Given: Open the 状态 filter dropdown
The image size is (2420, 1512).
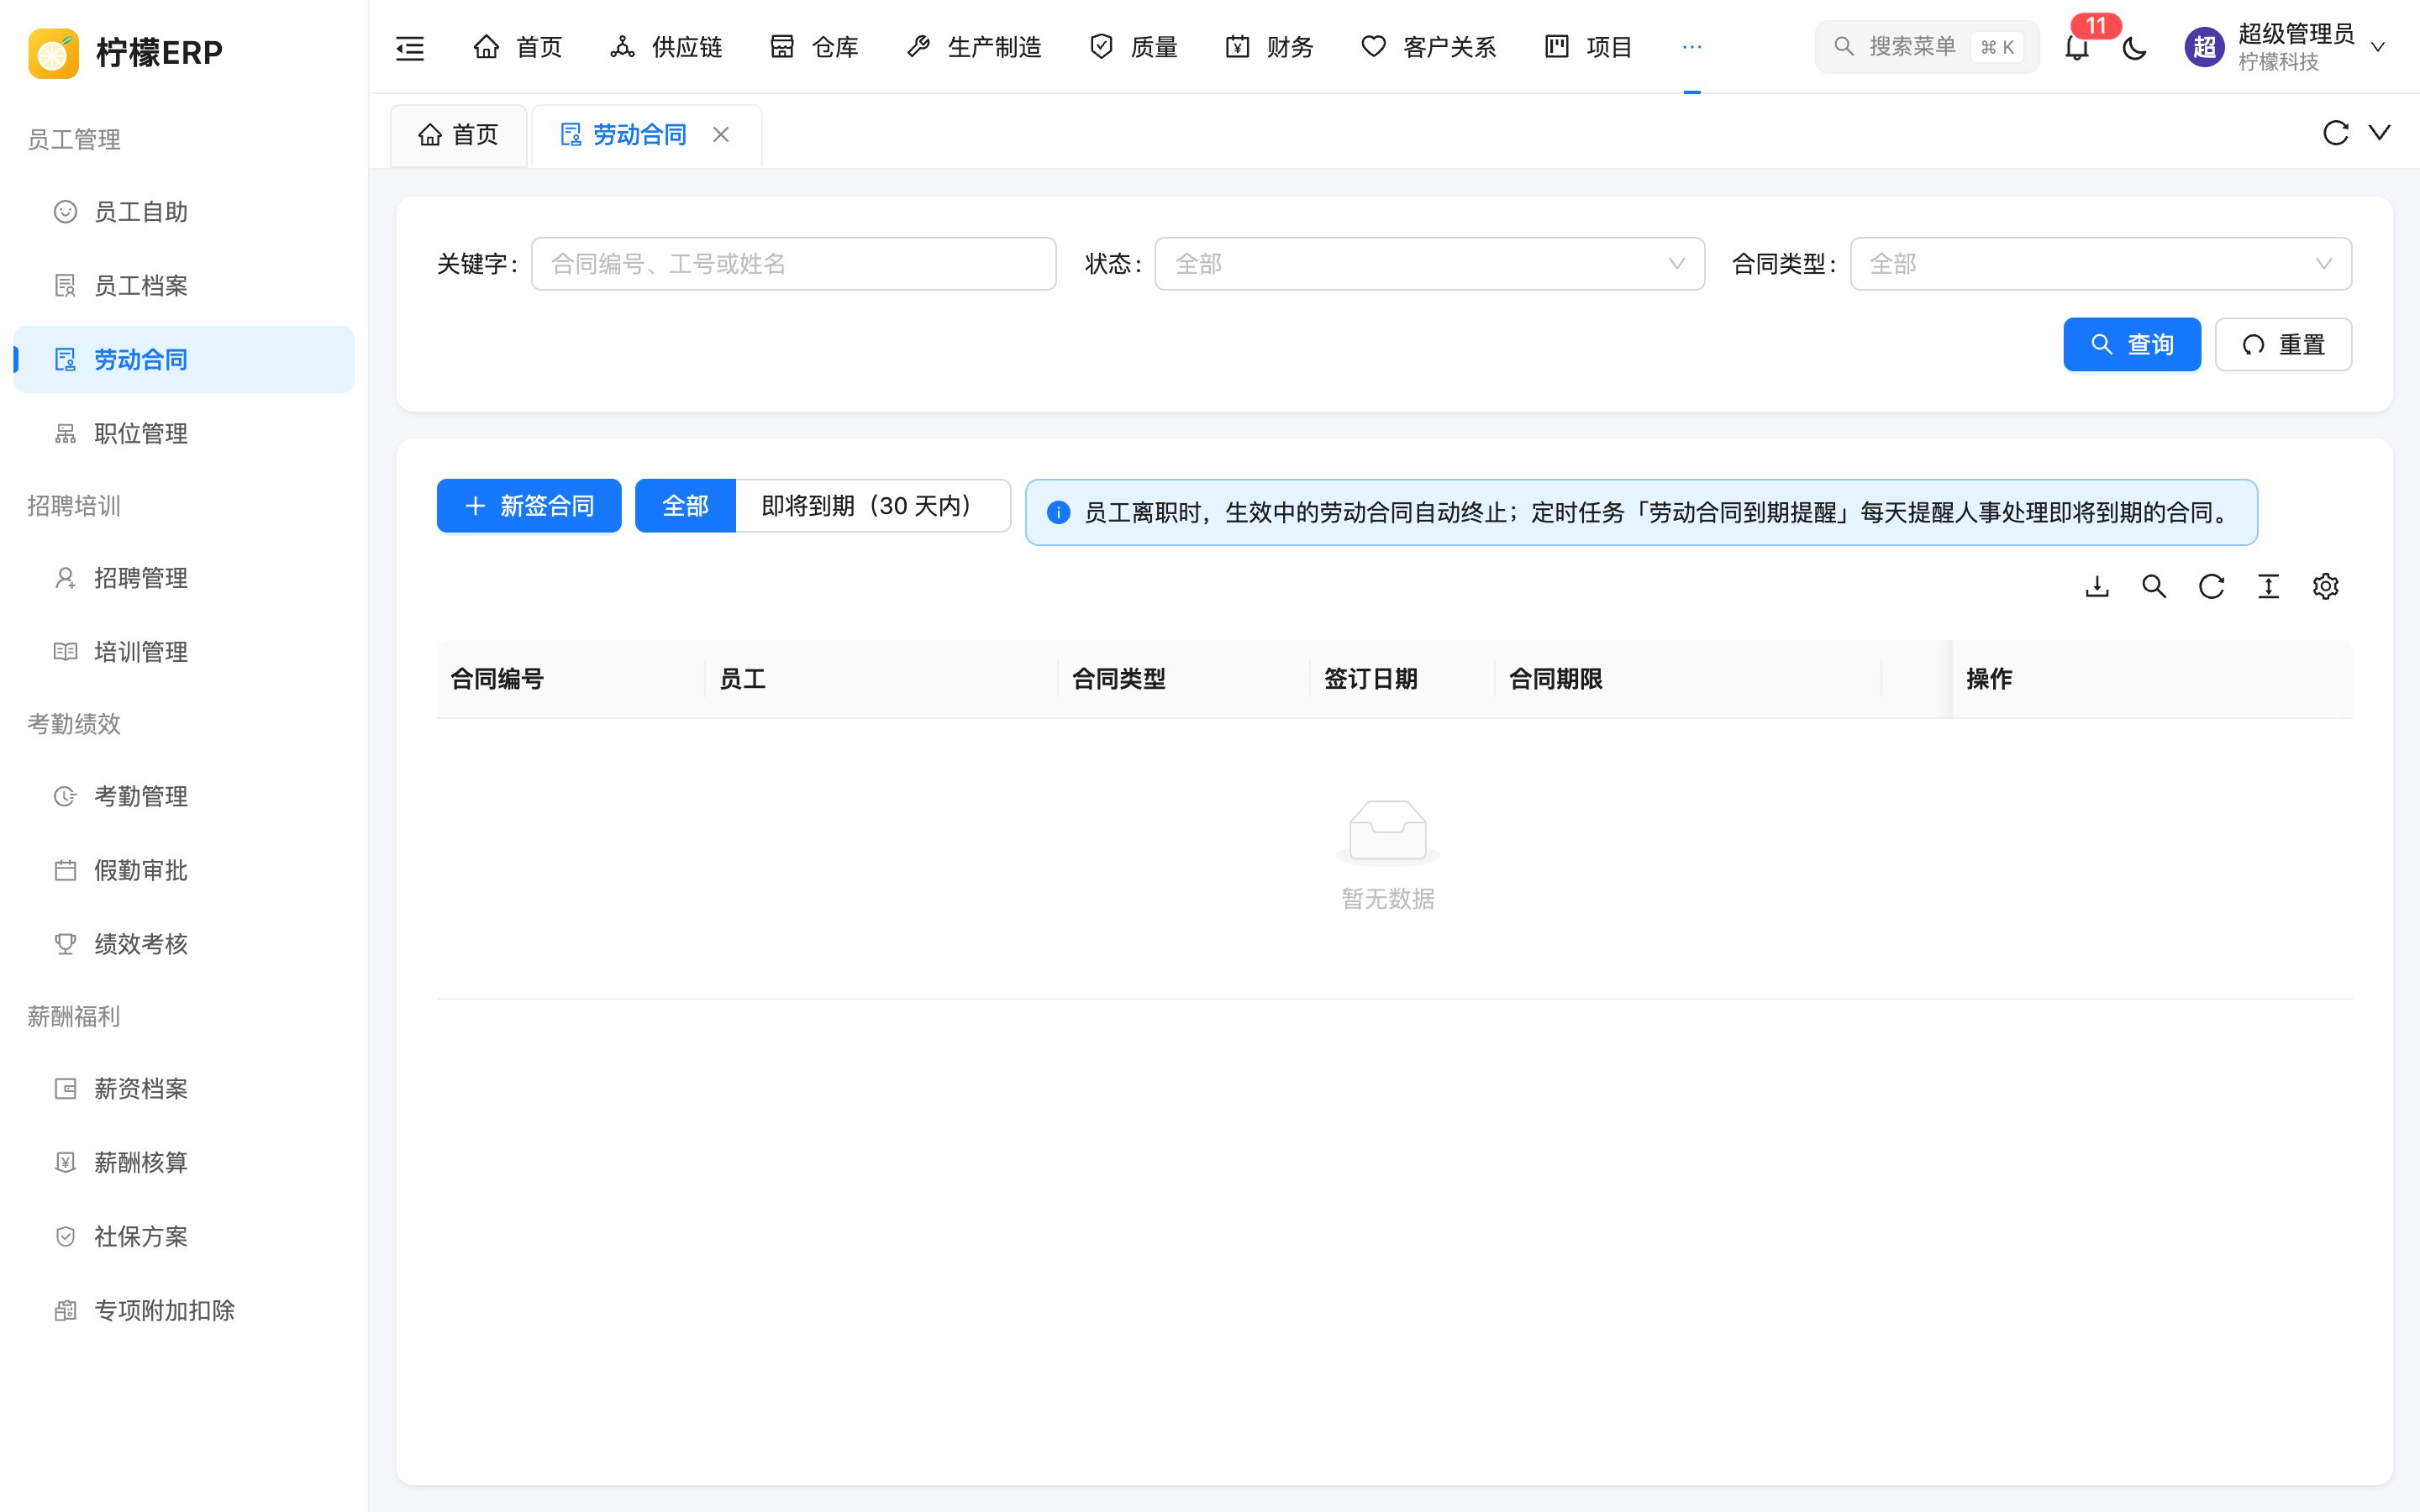Looking at the screenshot, I should point(1429,264).
